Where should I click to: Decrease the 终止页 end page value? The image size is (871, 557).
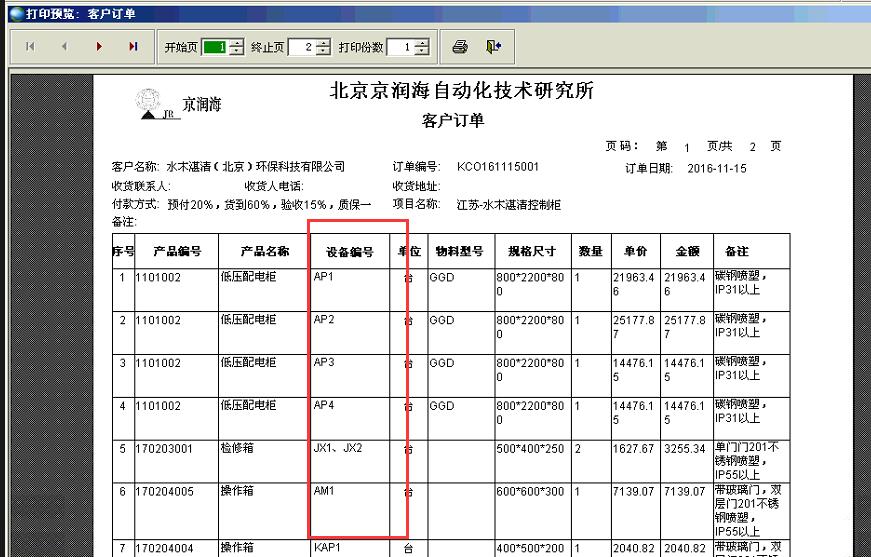pos(323,52)
